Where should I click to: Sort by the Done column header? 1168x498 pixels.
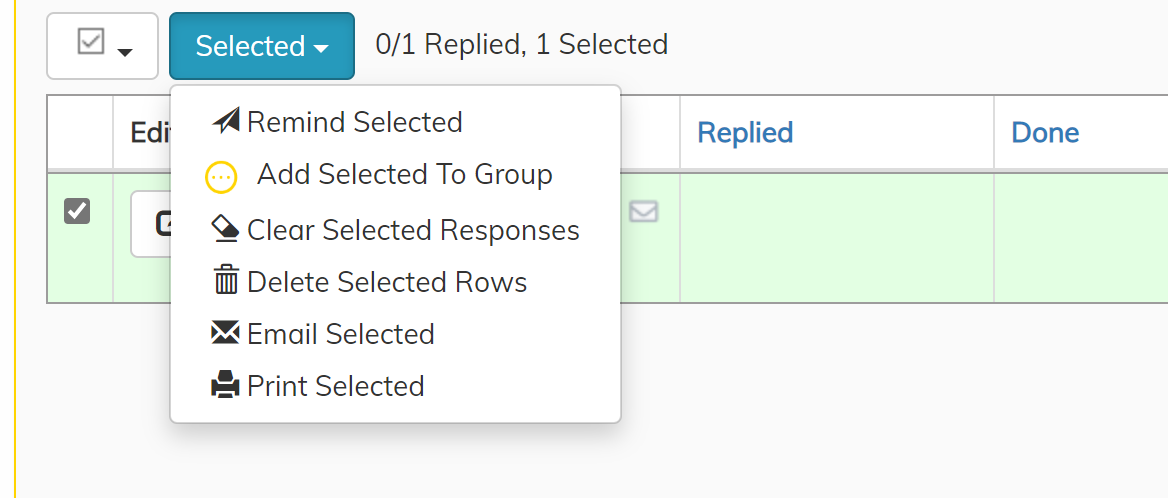1045,133
